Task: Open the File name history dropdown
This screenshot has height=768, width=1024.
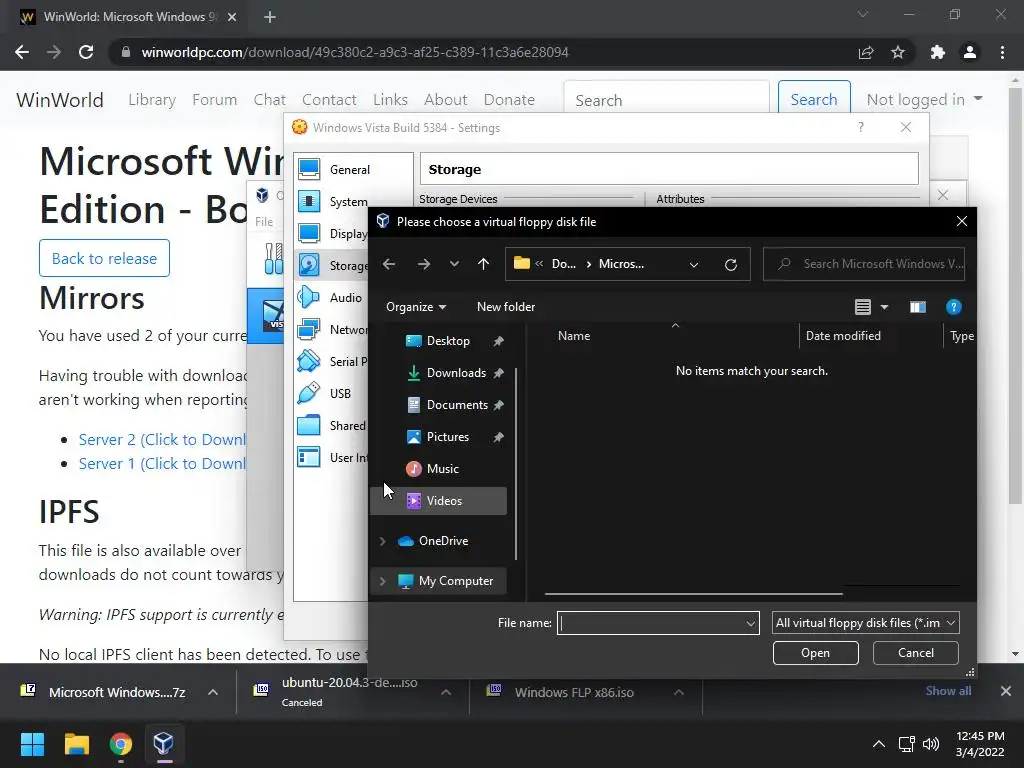Action: pyautogui.click(x=751, y=623)
